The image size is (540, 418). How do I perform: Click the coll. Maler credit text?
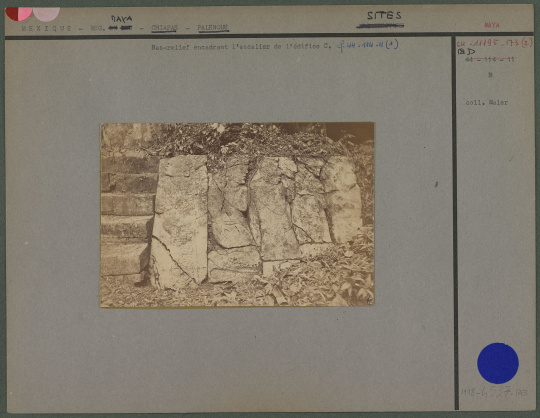[x=487, y=103]
